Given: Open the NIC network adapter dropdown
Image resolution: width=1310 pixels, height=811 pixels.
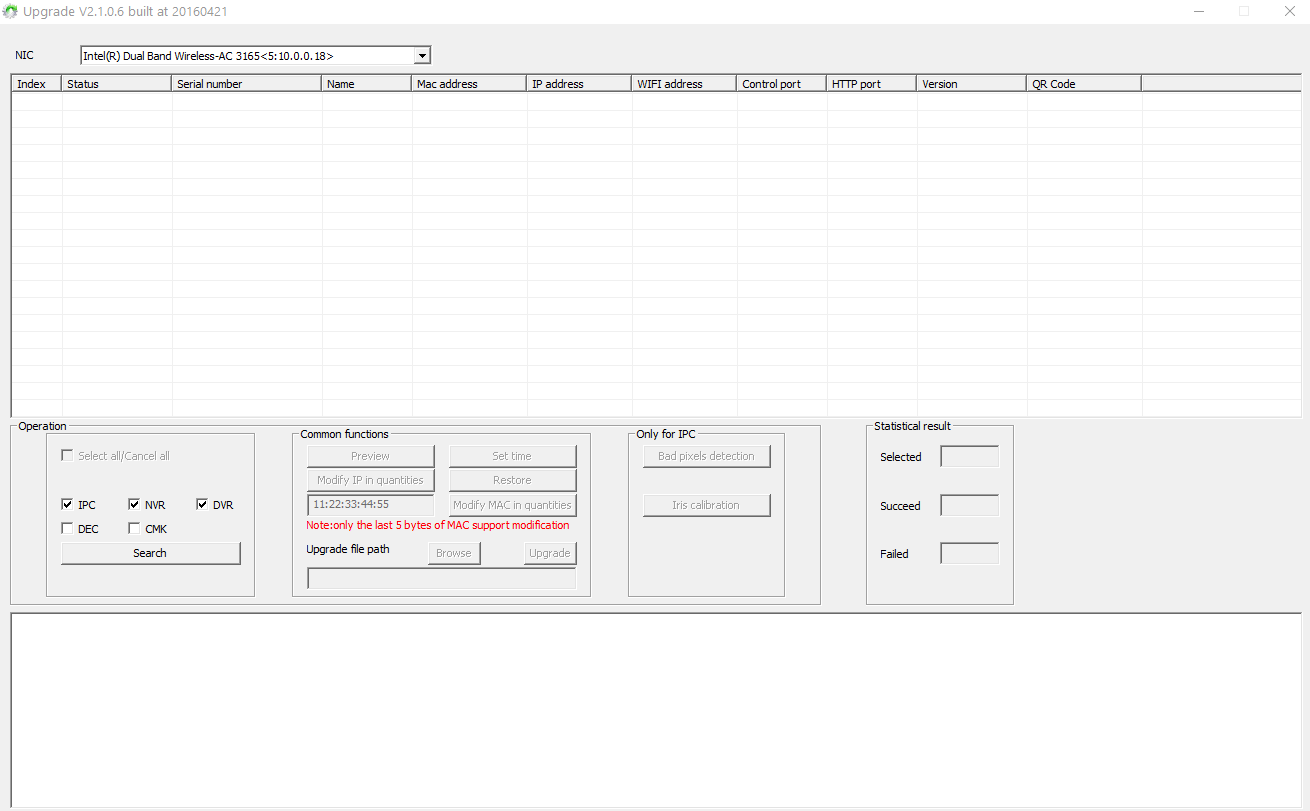Looking at the screenshot, I should (422, 56).
